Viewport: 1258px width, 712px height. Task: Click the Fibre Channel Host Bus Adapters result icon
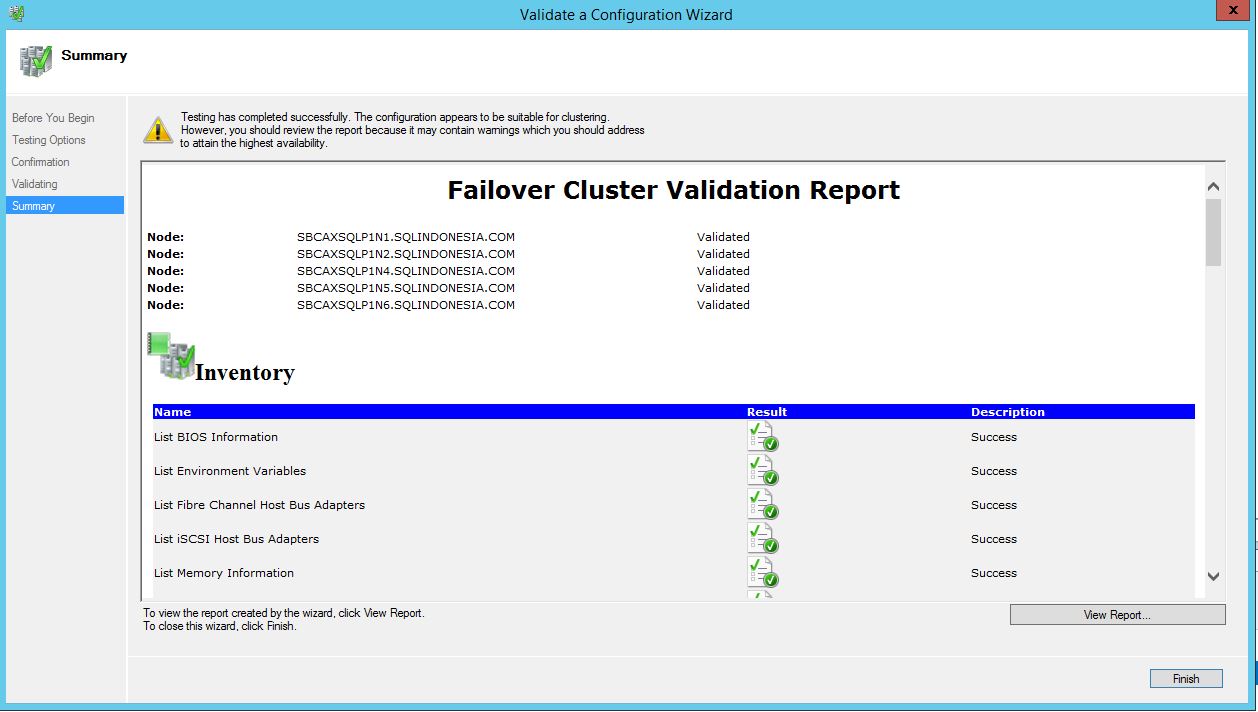pos(762,505)
